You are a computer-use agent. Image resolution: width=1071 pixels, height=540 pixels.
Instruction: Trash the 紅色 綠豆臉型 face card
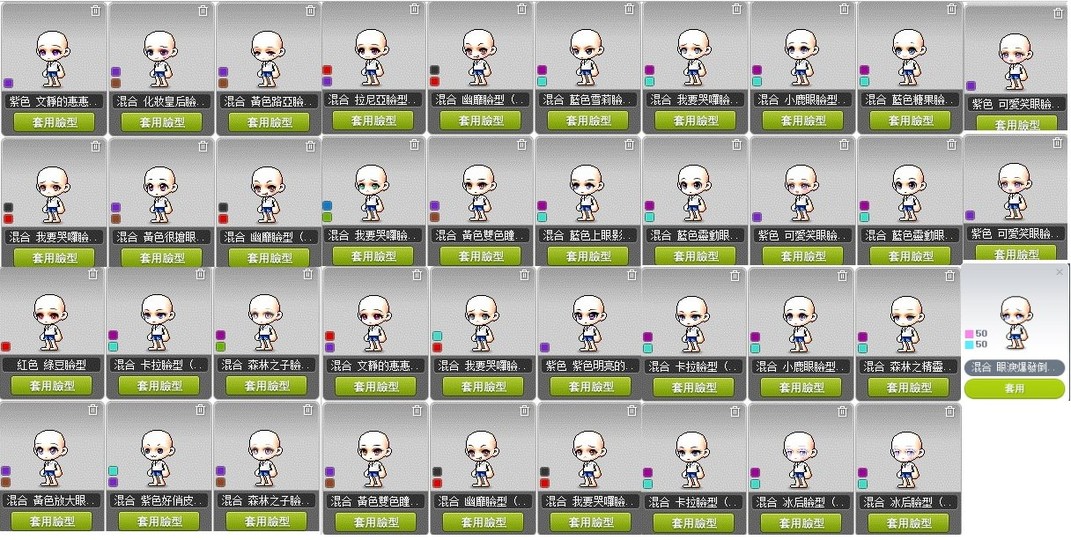coord(93,274)
